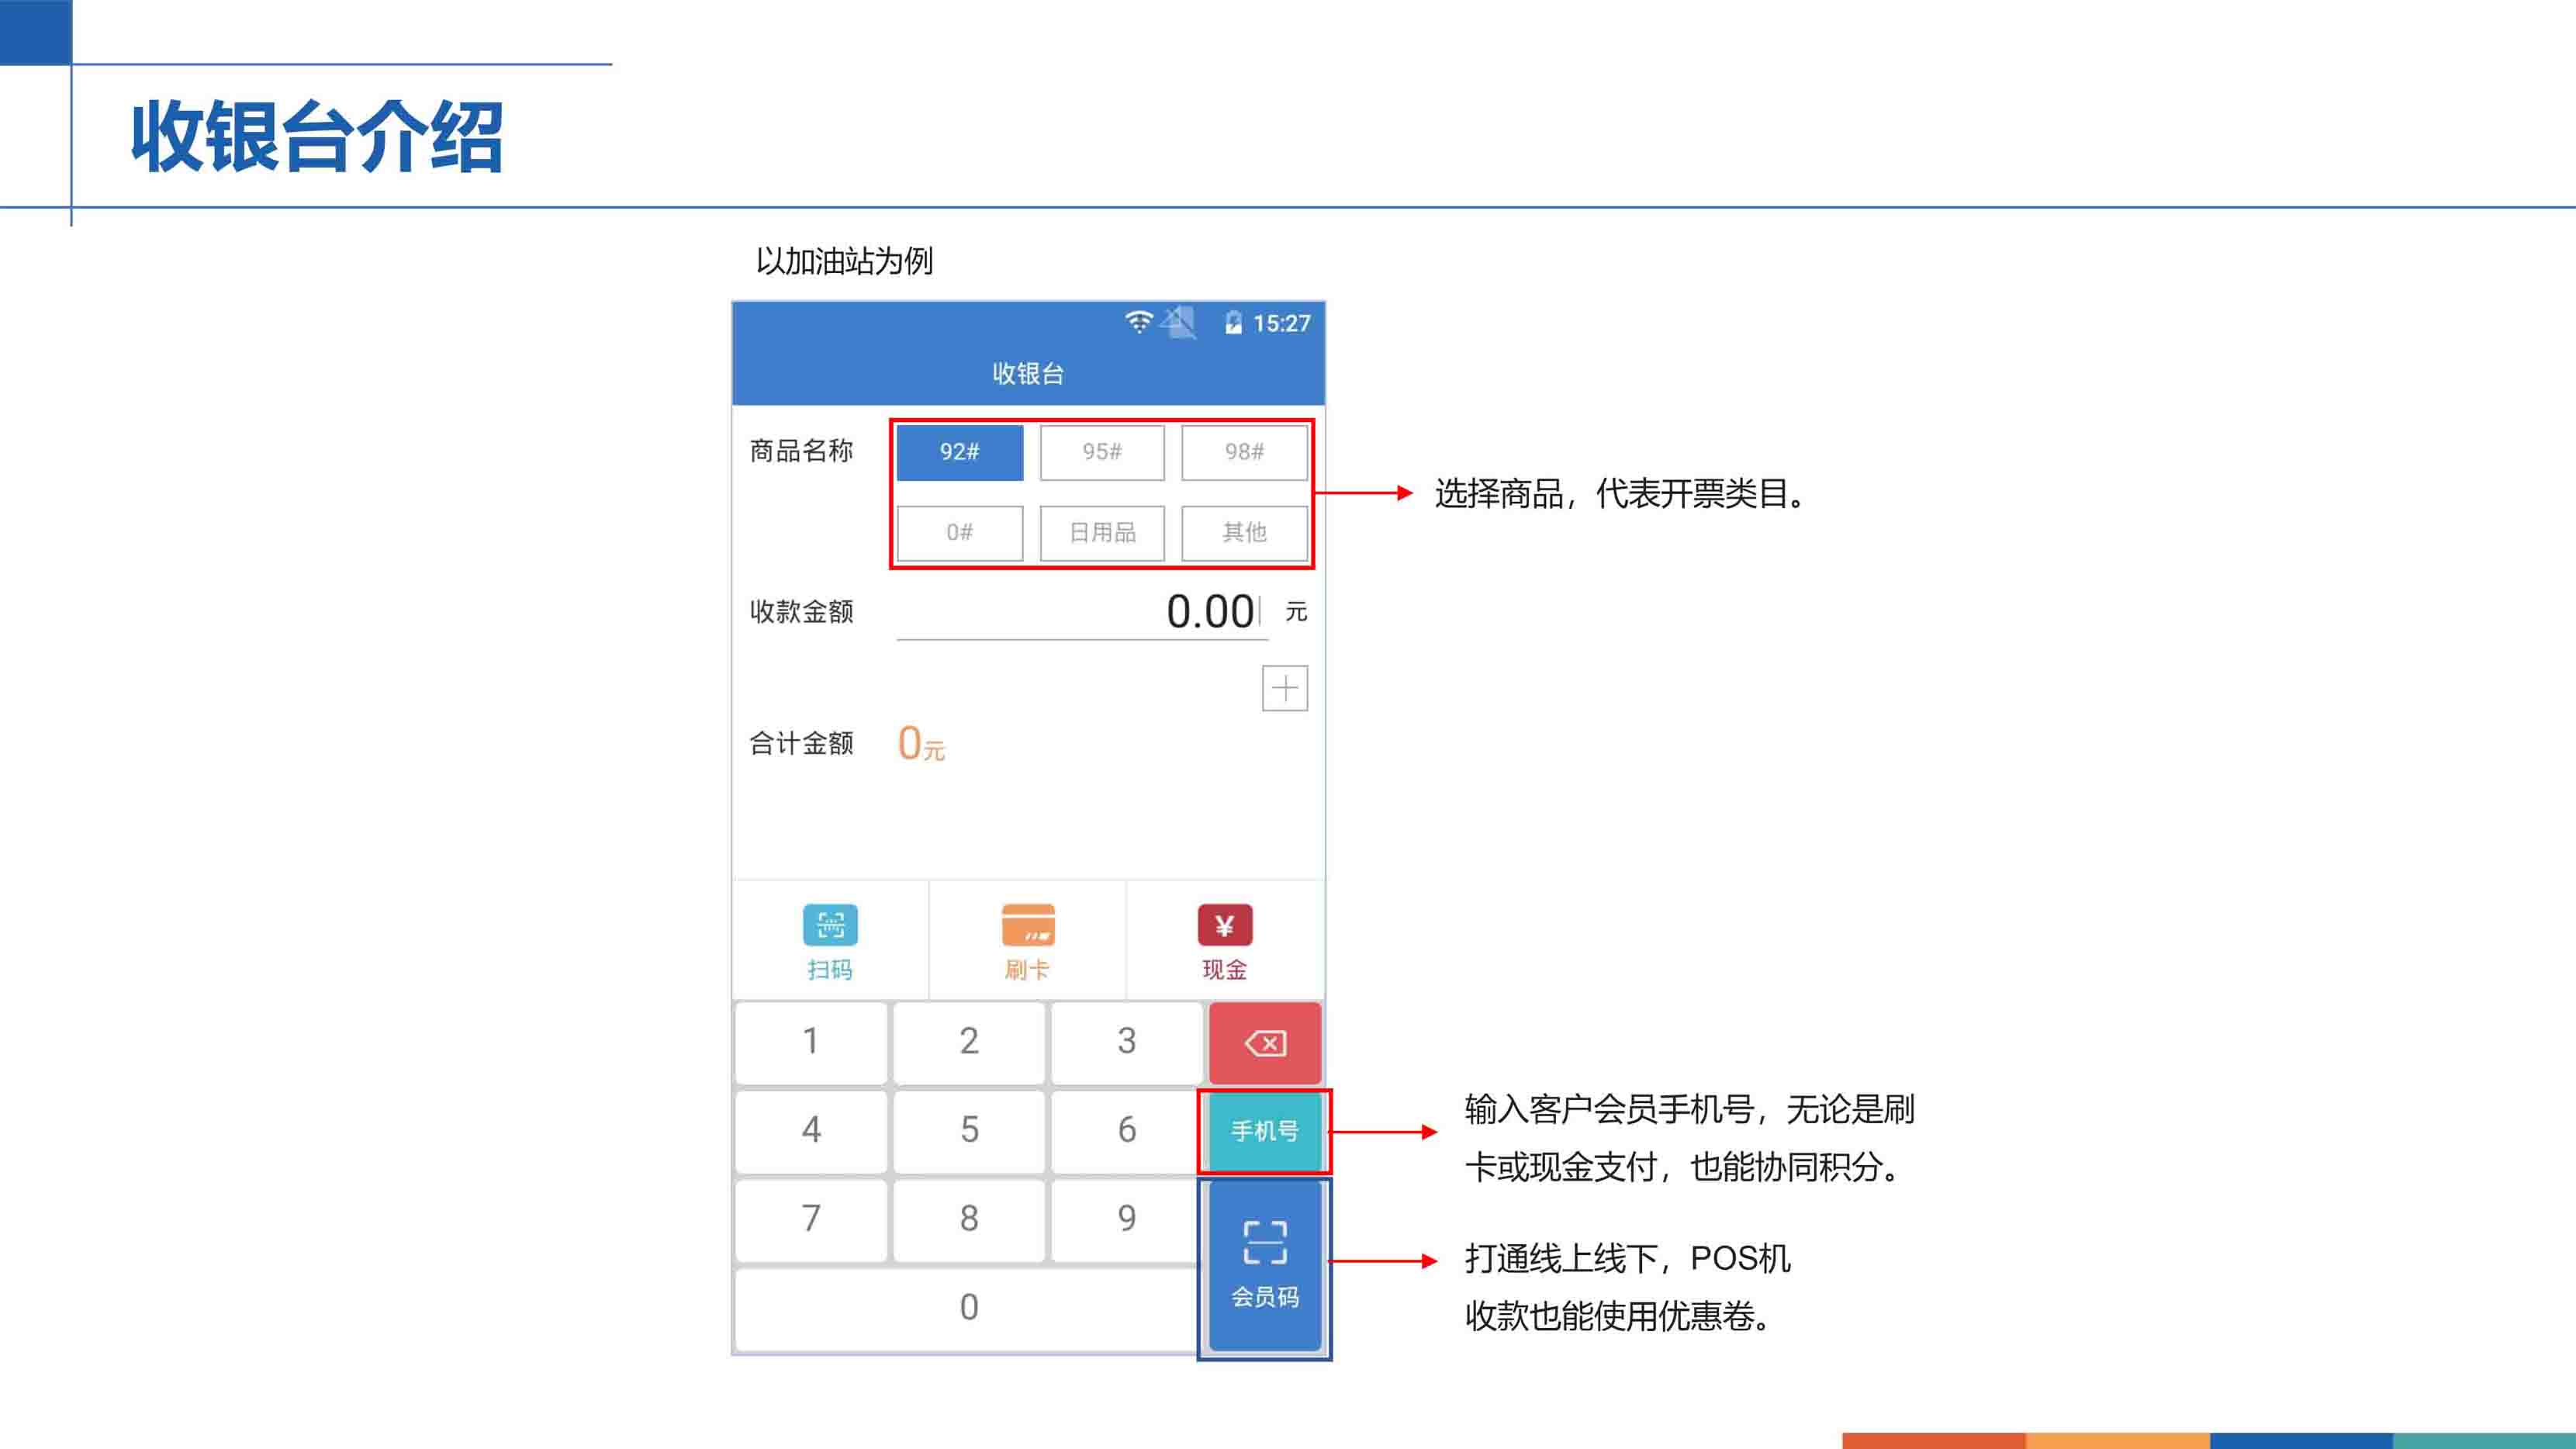This screenshot has height=1449, width=2576.
Task: Tap the WiFi status icon
Action: [x=1138, y=322]
